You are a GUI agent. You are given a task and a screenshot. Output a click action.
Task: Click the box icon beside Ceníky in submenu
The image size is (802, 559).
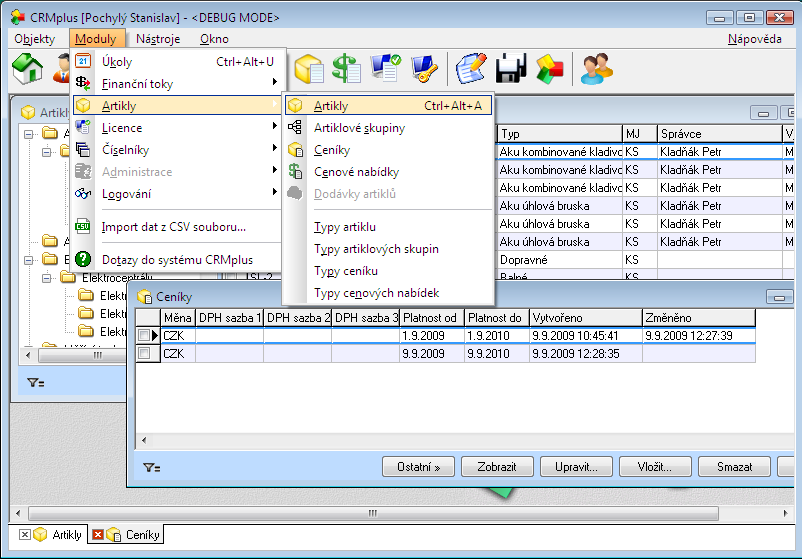click(295, 149)
